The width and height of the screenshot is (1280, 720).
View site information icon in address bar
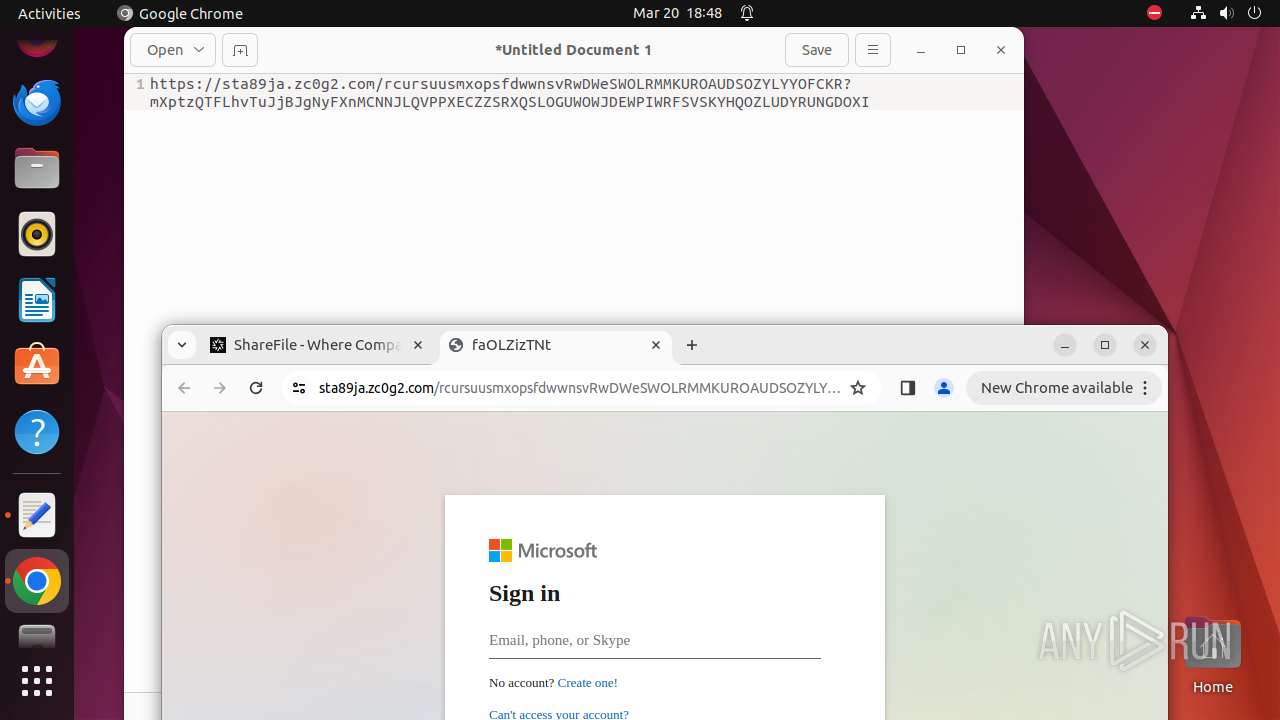point(298,388)
